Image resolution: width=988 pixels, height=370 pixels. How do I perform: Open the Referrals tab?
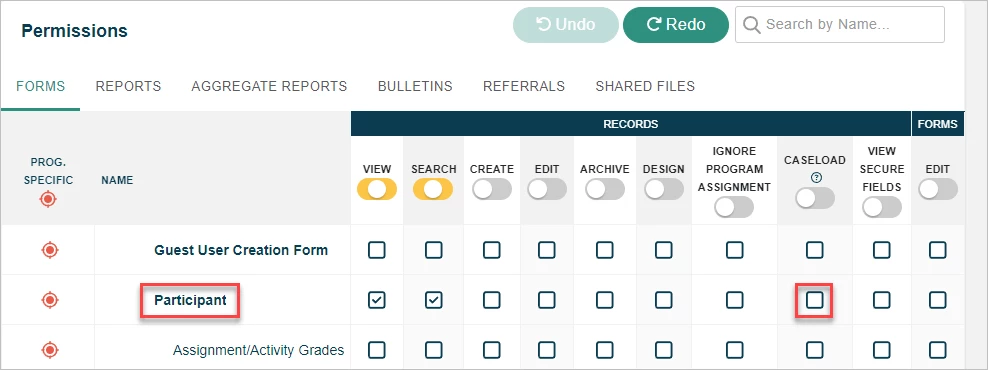coord(524,86)
